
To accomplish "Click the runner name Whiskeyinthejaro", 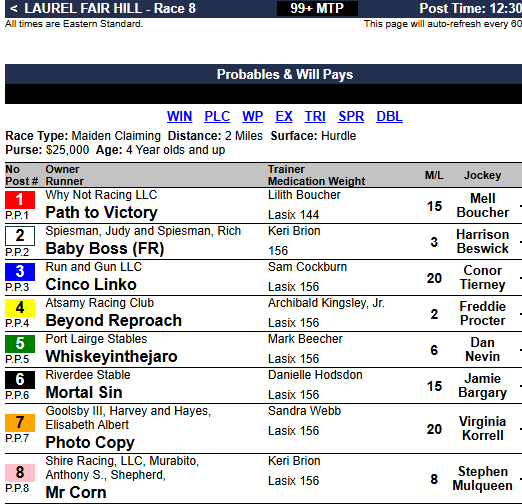I will [x=111, y=357].
